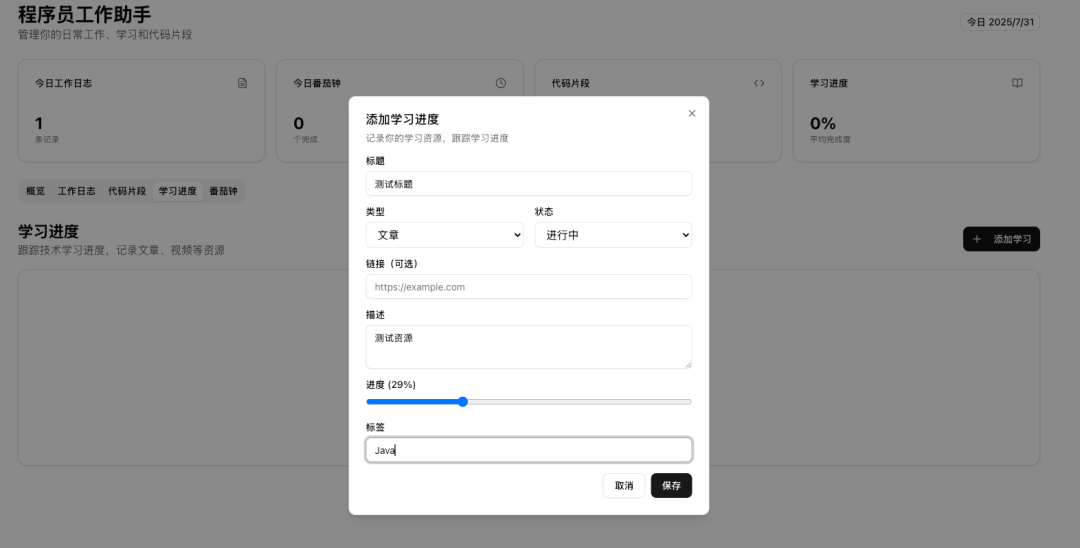
Task: Switch to the 概览 tab
Action: pos(36,191)
